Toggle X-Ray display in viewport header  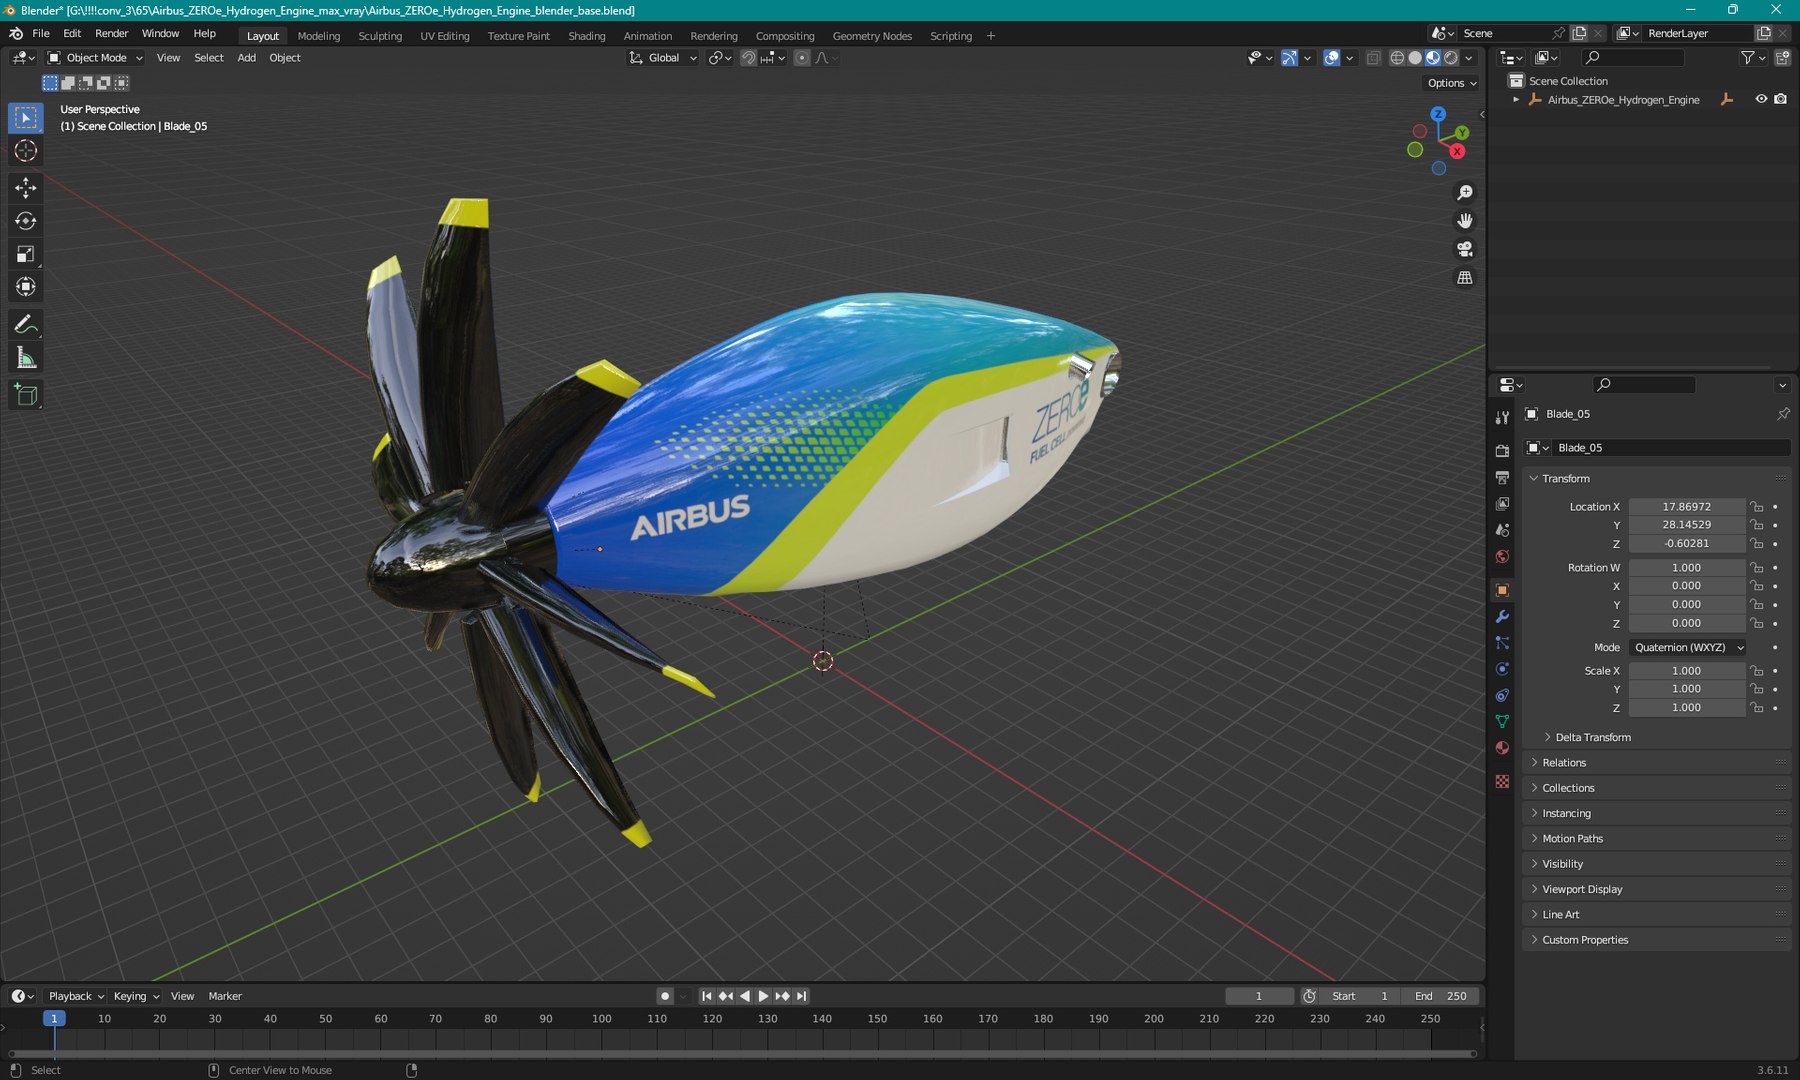pyautogui.click(x=1373, y=58)
